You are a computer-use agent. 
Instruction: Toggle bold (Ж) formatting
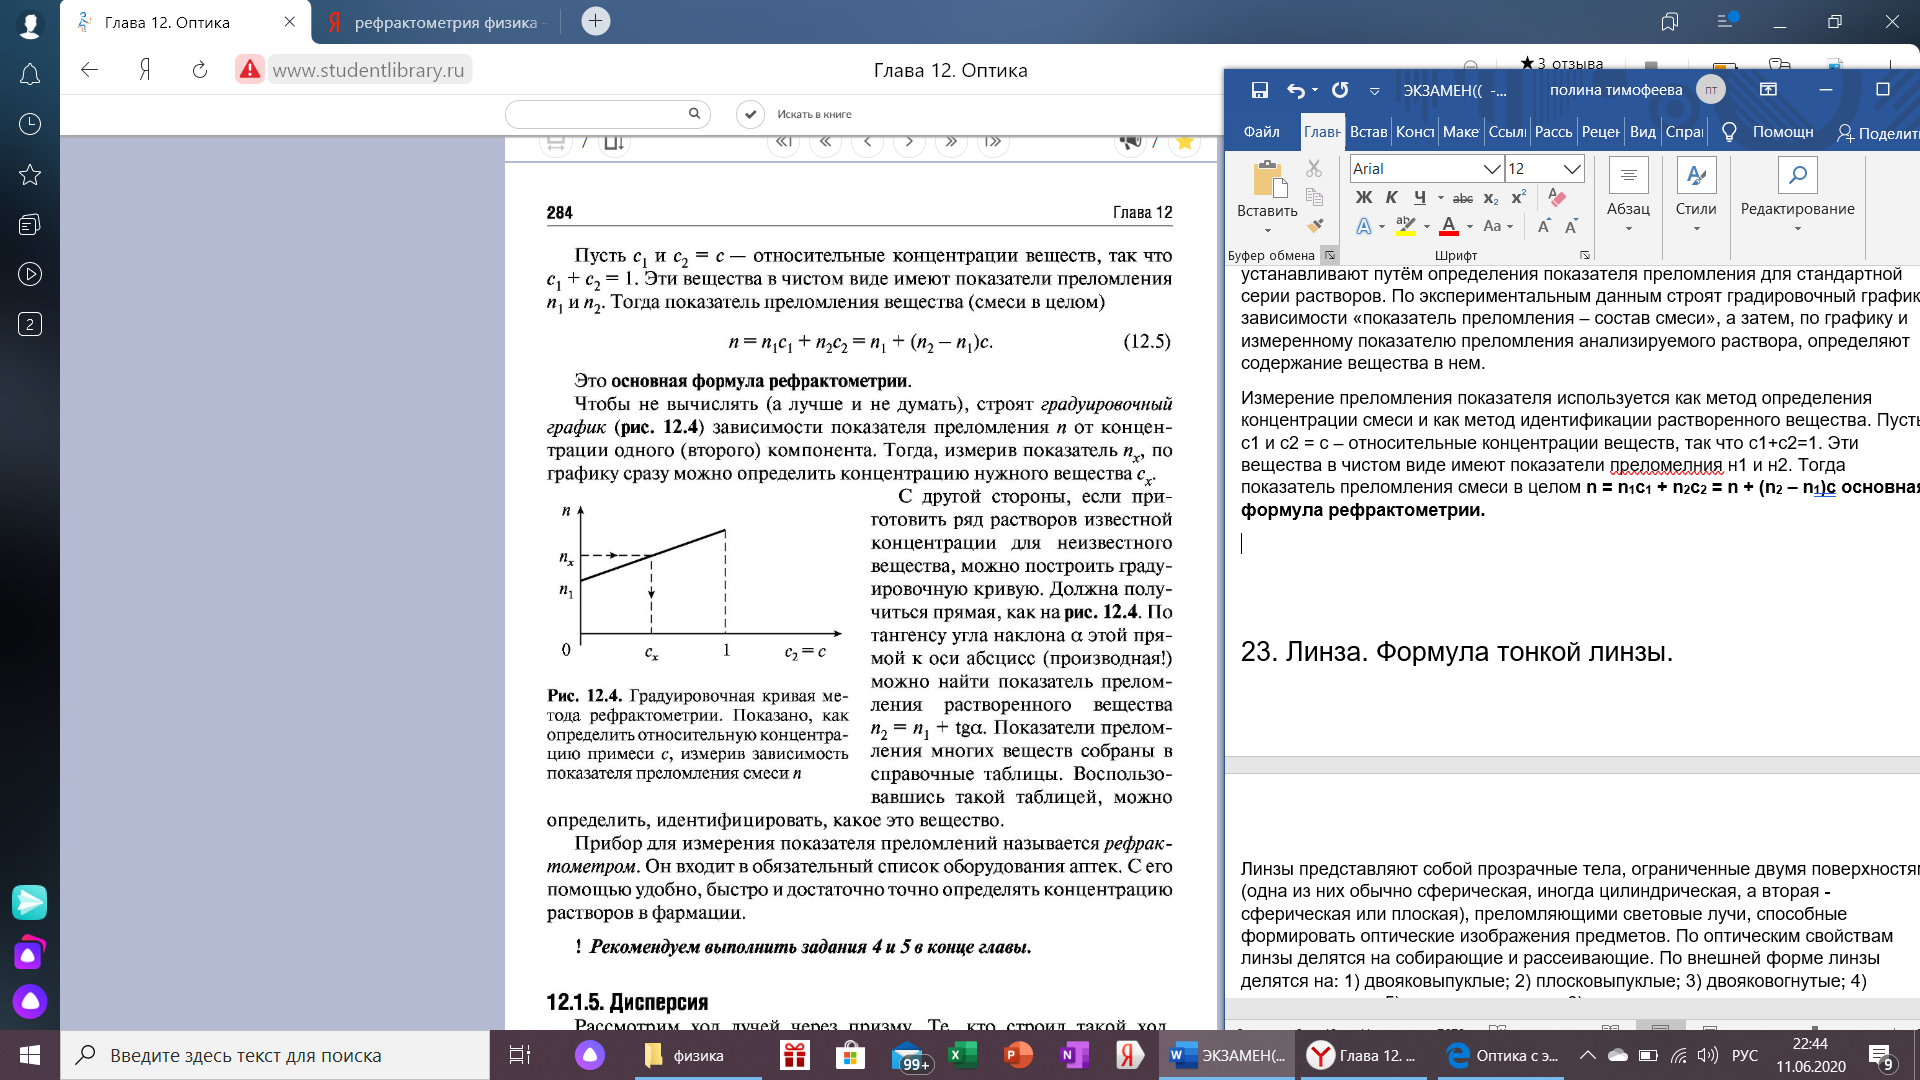point(1363,198)
